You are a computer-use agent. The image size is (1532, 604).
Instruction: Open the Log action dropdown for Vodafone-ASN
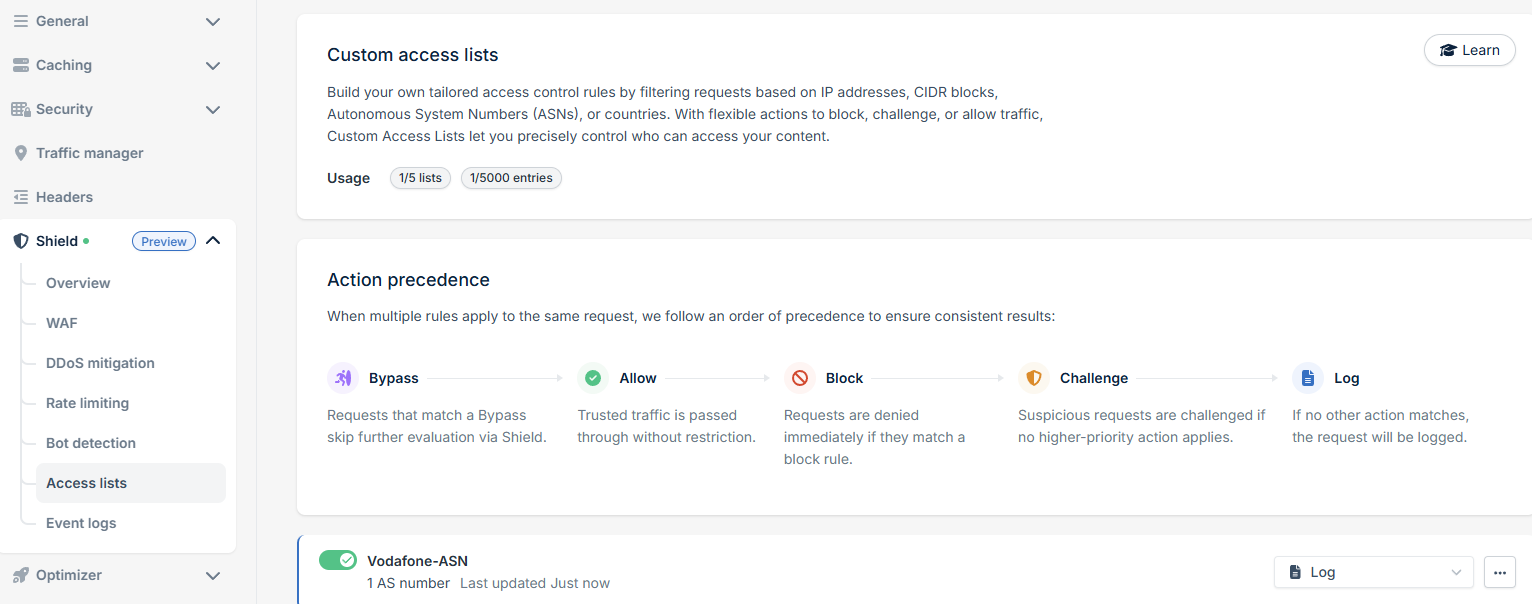pos(1372,571)
